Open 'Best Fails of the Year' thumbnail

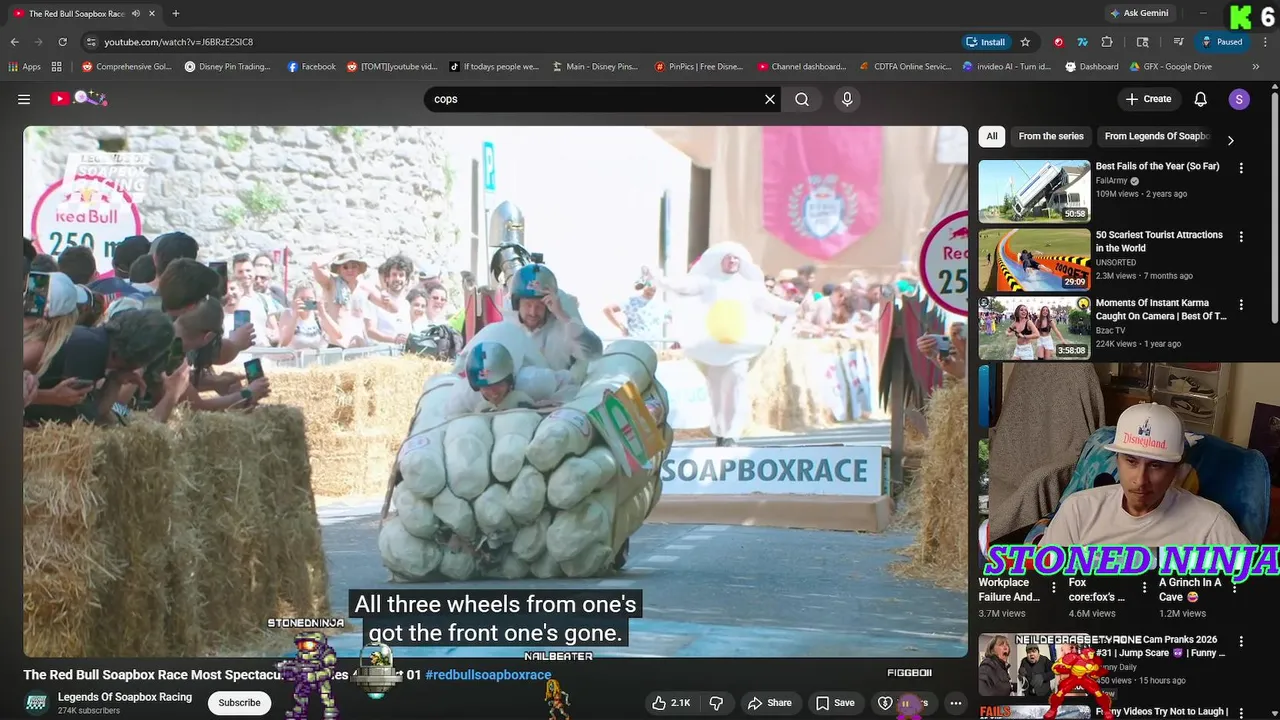point(1034,191)
